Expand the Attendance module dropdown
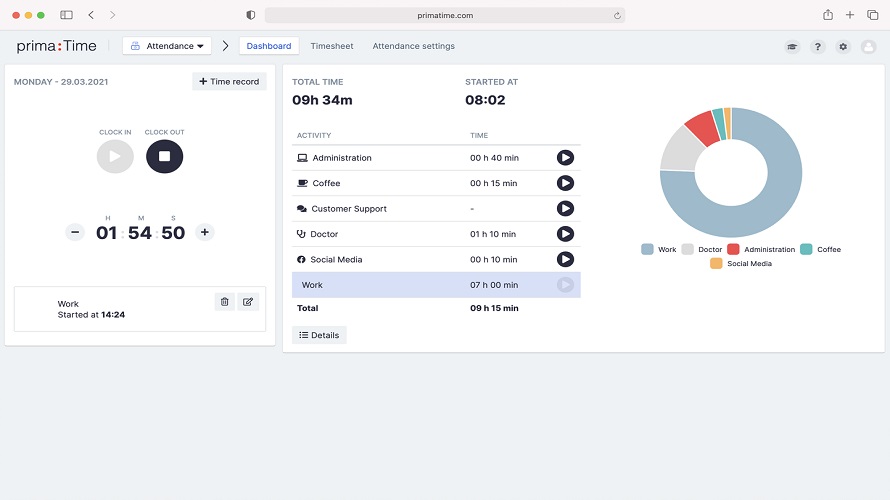 pyautogui.click(x=167, y=46)
